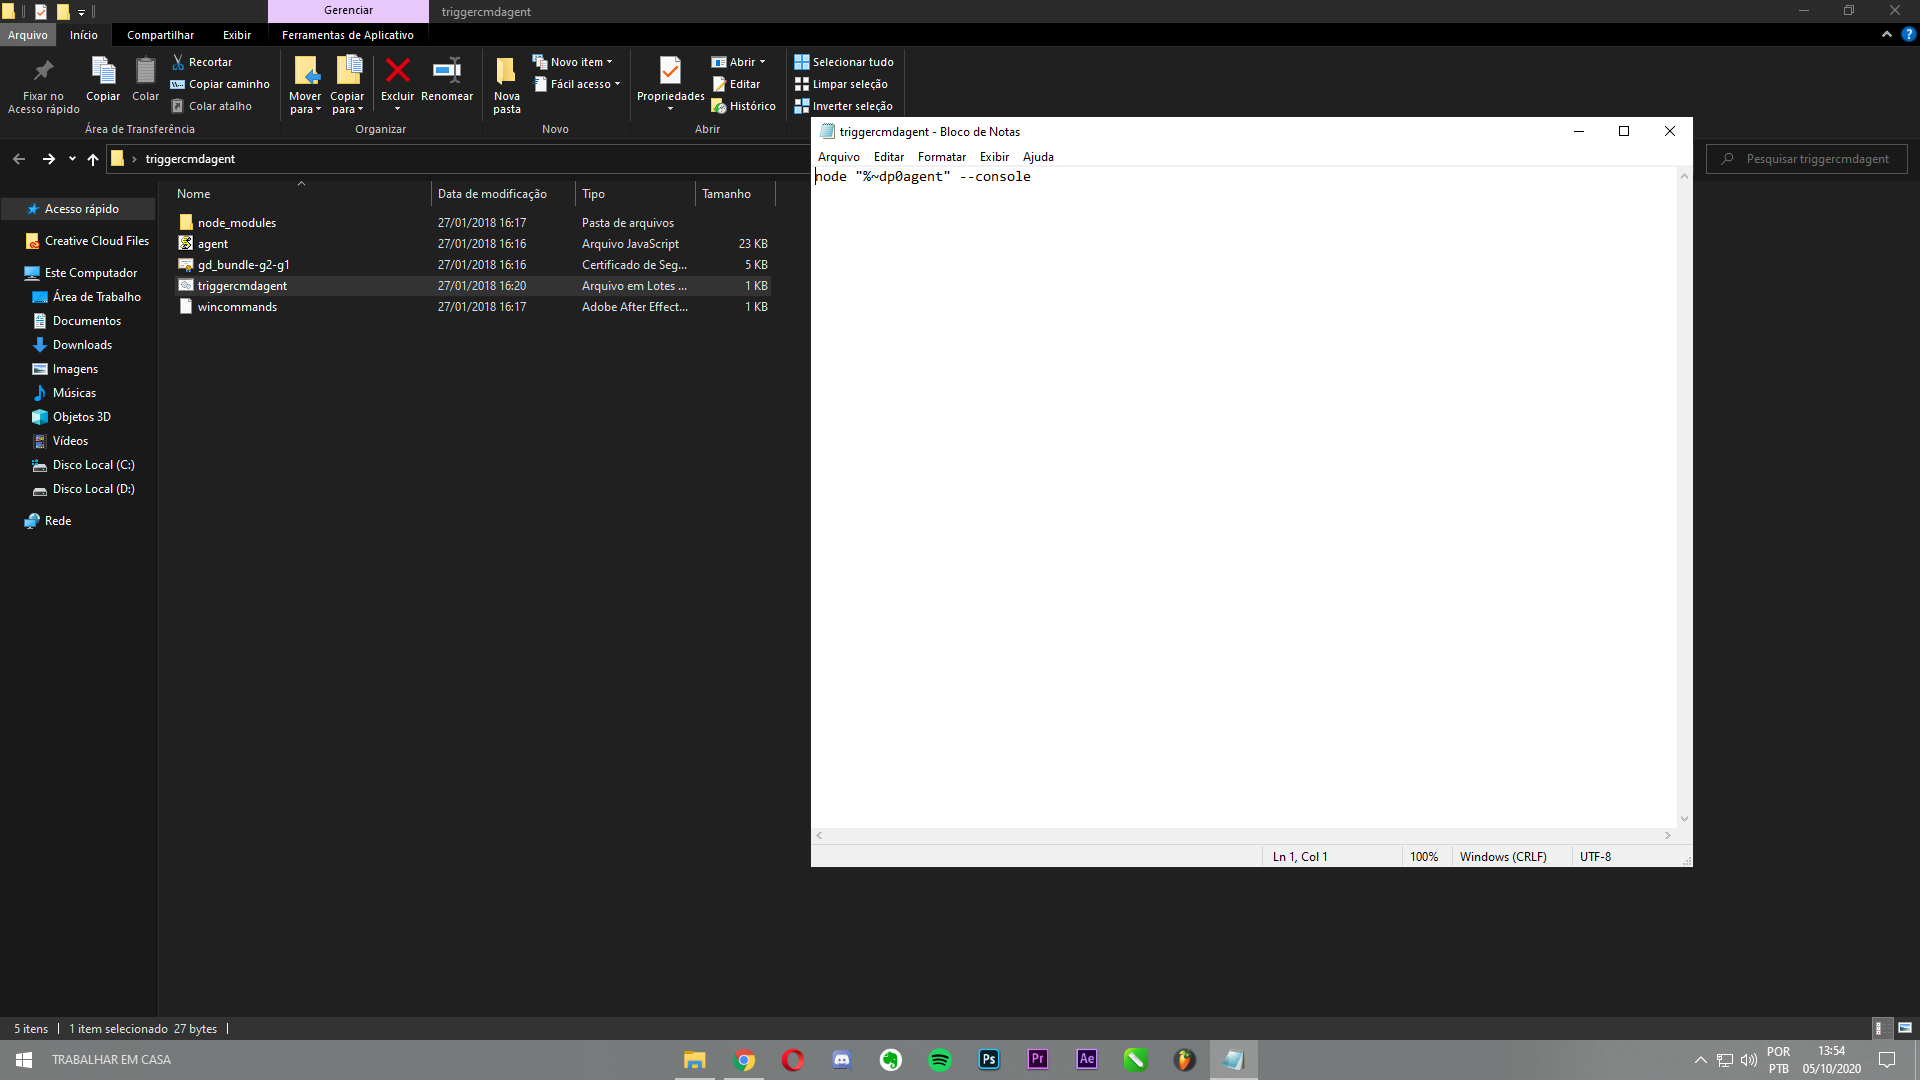Create folder with Nova pasta

click(x=507, y=86)
